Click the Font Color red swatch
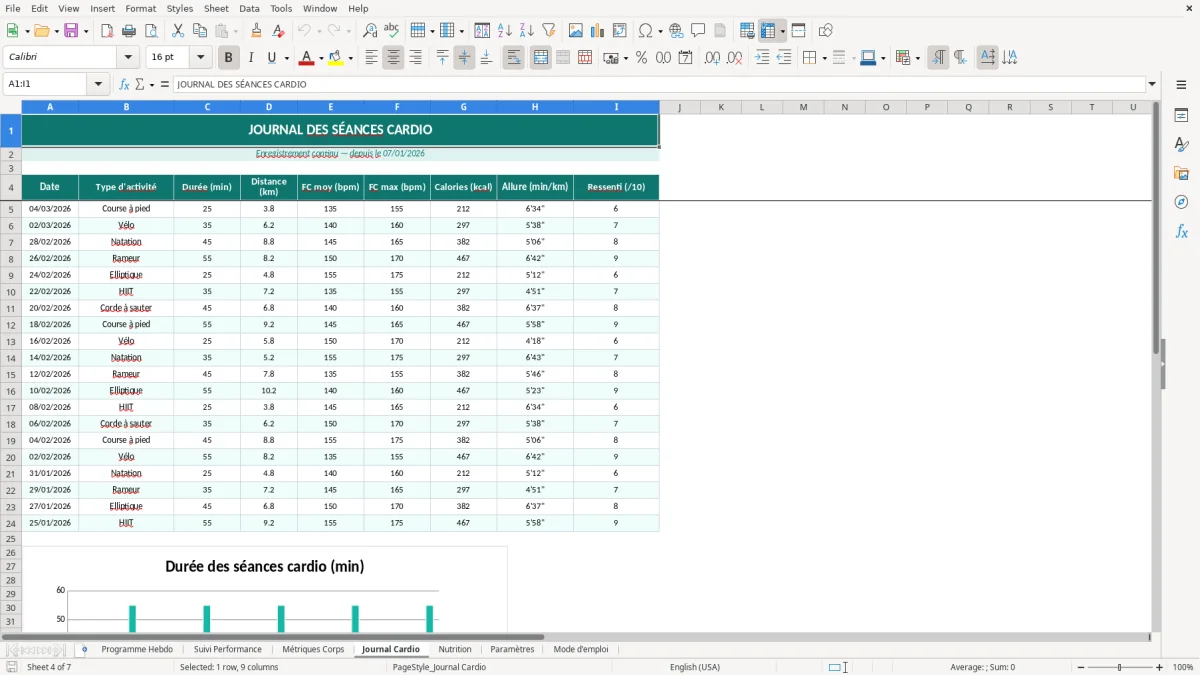The image size is (1200, 675). click(x=306, y=58)
